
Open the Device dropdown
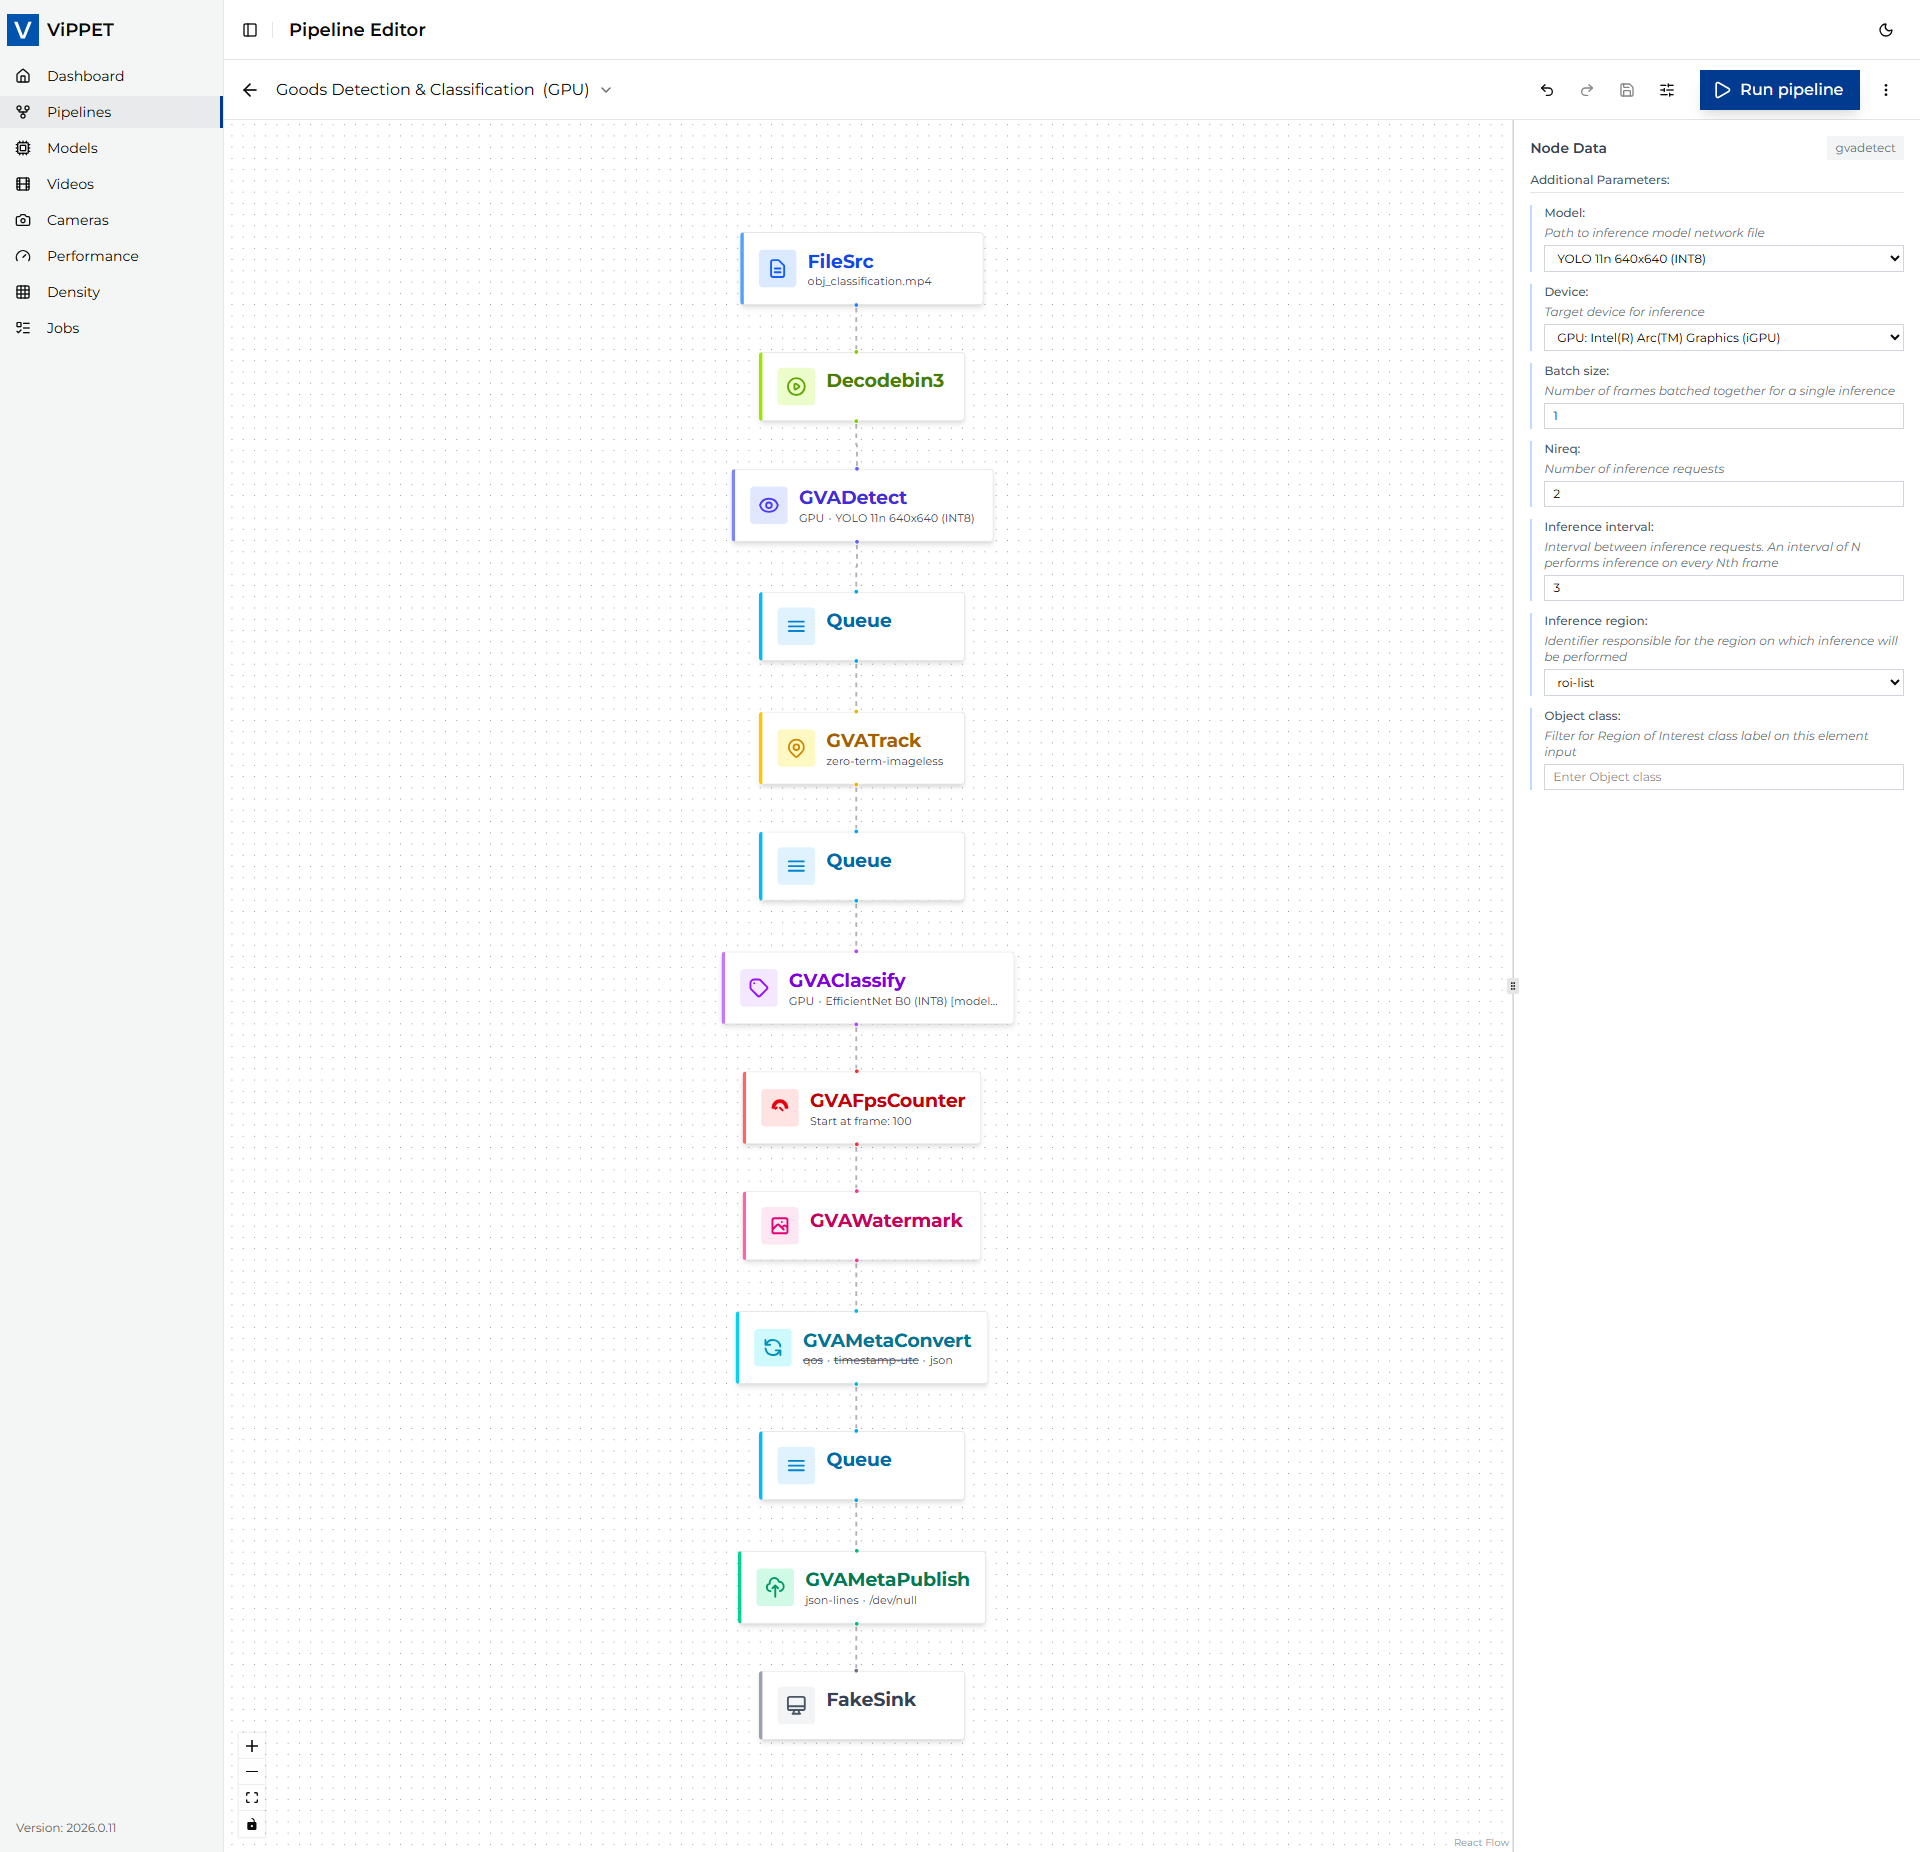point(1723,338)
